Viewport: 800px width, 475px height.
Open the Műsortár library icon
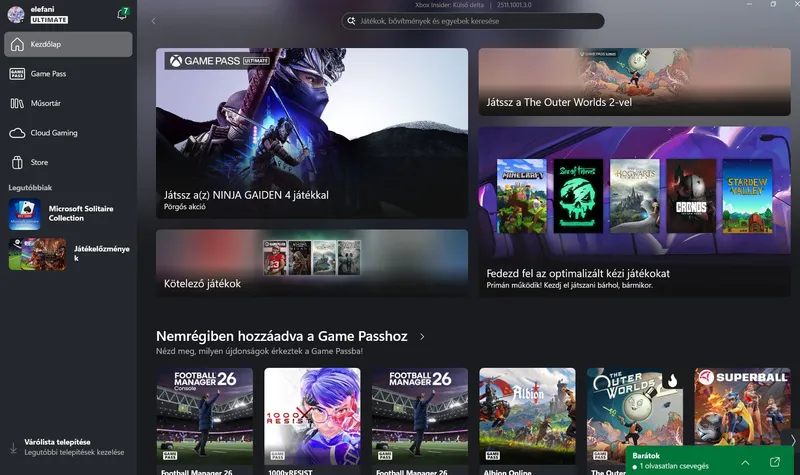(17, 104)
